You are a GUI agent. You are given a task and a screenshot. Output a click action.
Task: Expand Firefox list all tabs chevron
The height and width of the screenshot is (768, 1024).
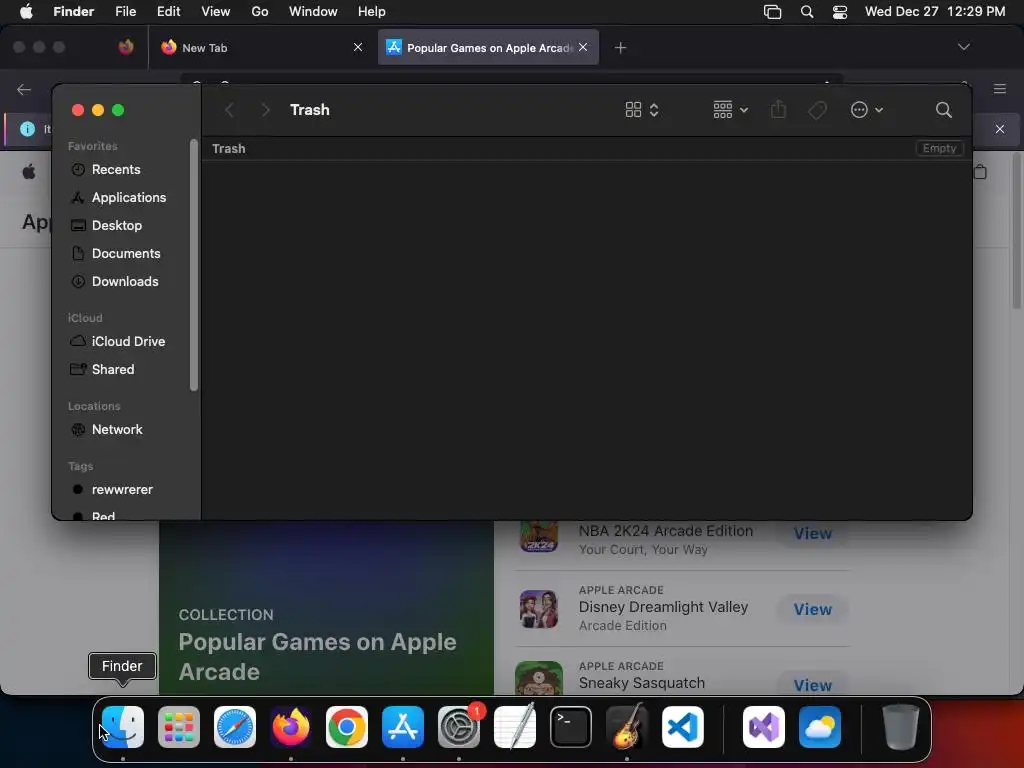963,47
